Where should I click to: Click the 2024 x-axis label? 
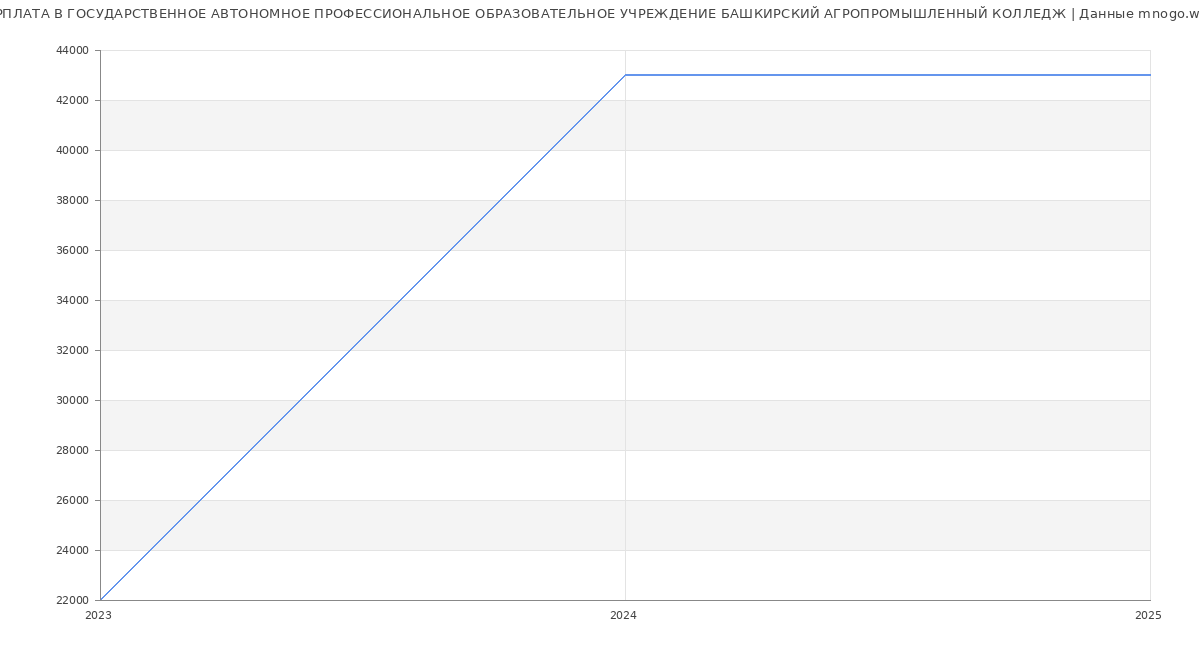623,616
